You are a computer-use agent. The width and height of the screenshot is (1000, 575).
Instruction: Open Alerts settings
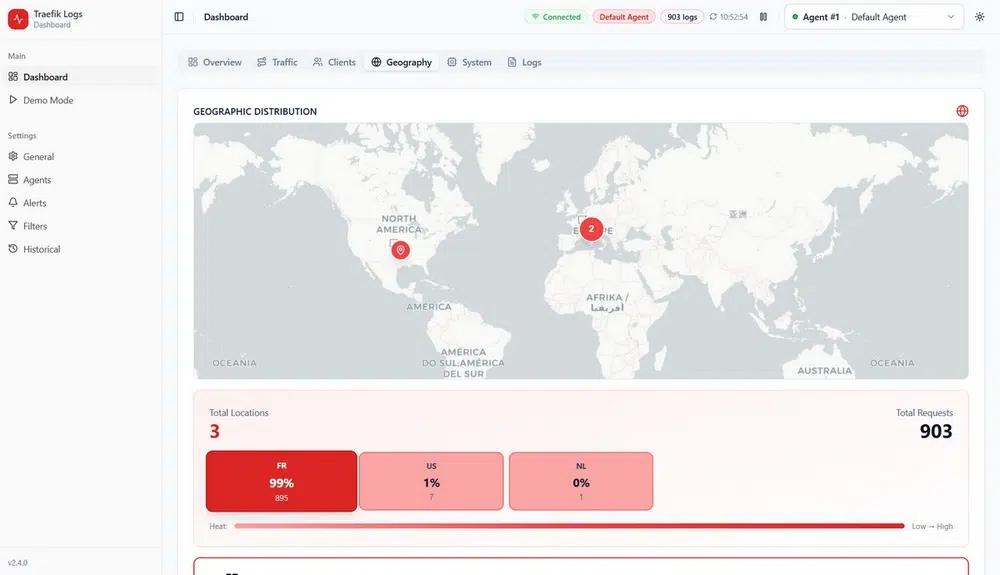tap(80, 203)
